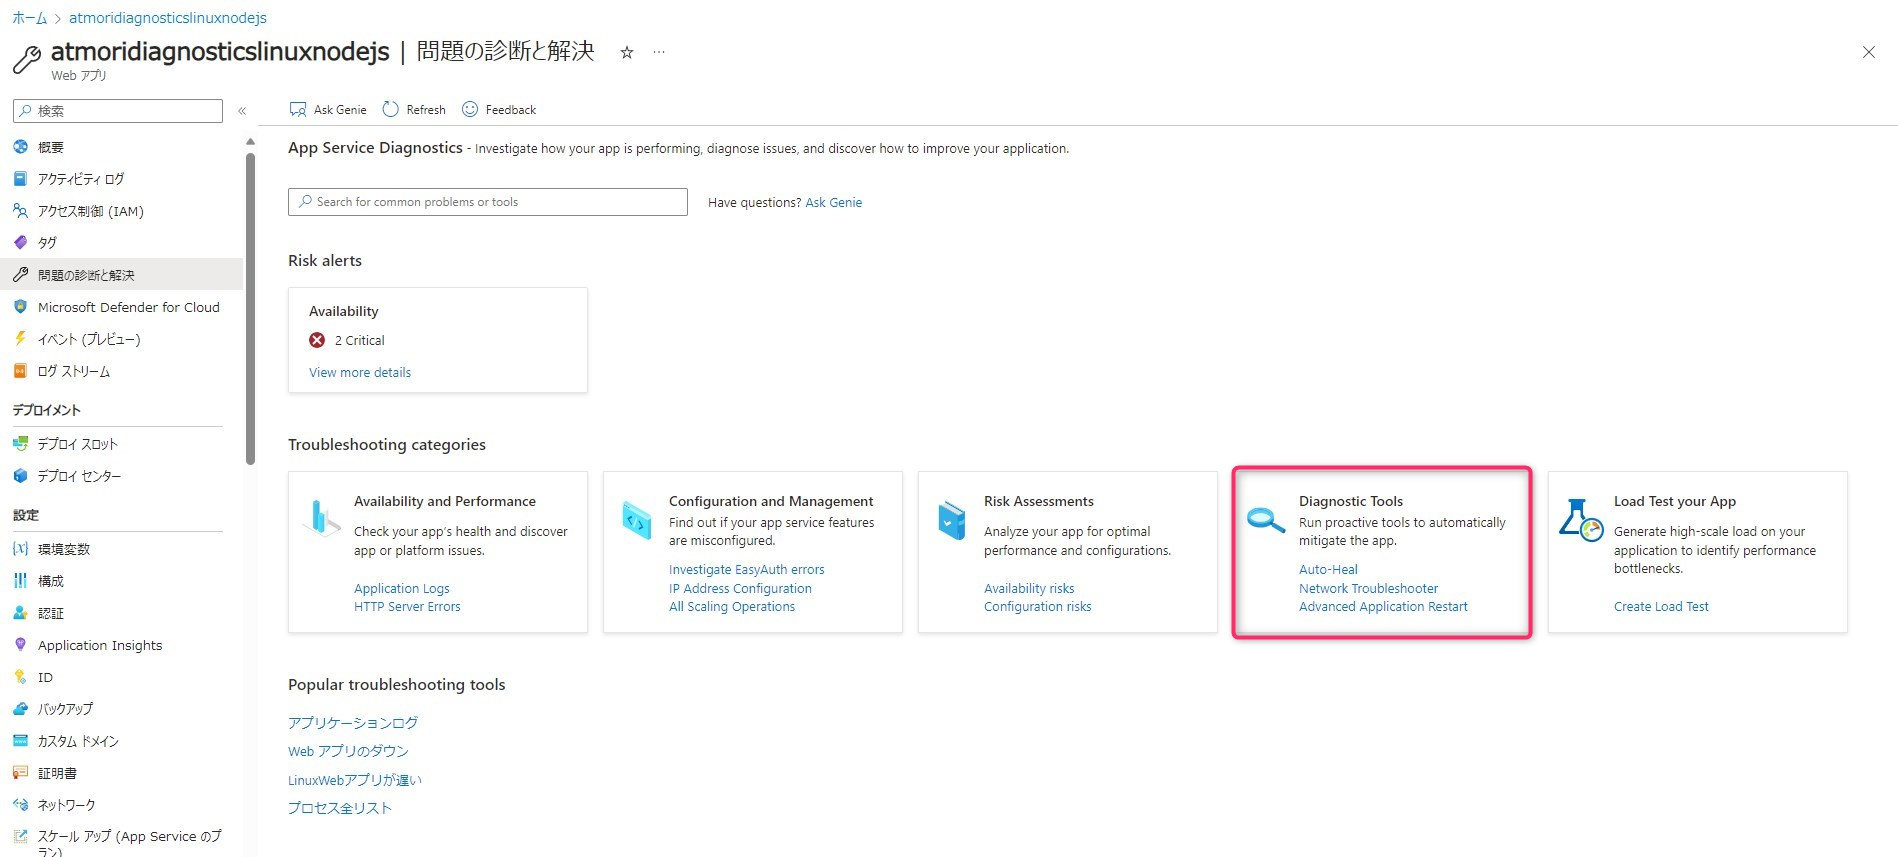The width and height of the screenshot is (1898, 857).
Task: Refresh the diagnostics page
Action: click(x=414, y=110)
